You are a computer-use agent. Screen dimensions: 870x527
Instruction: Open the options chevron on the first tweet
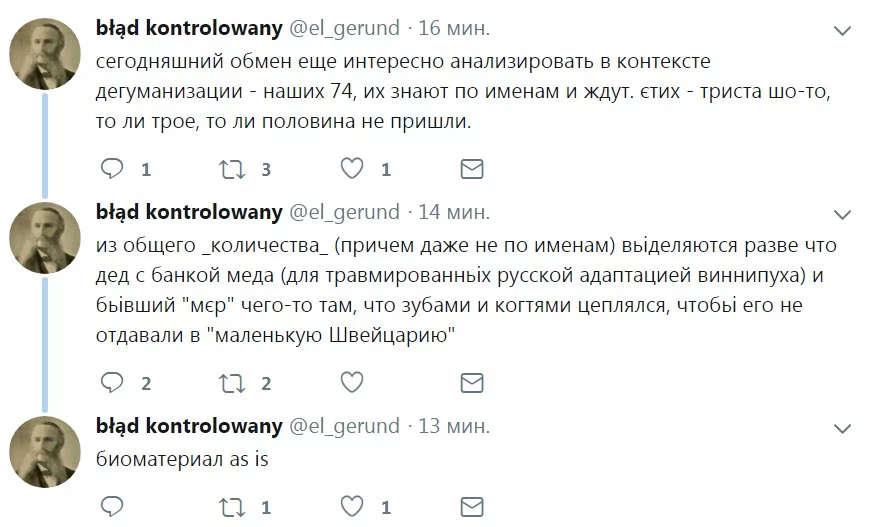coord(843,31)
